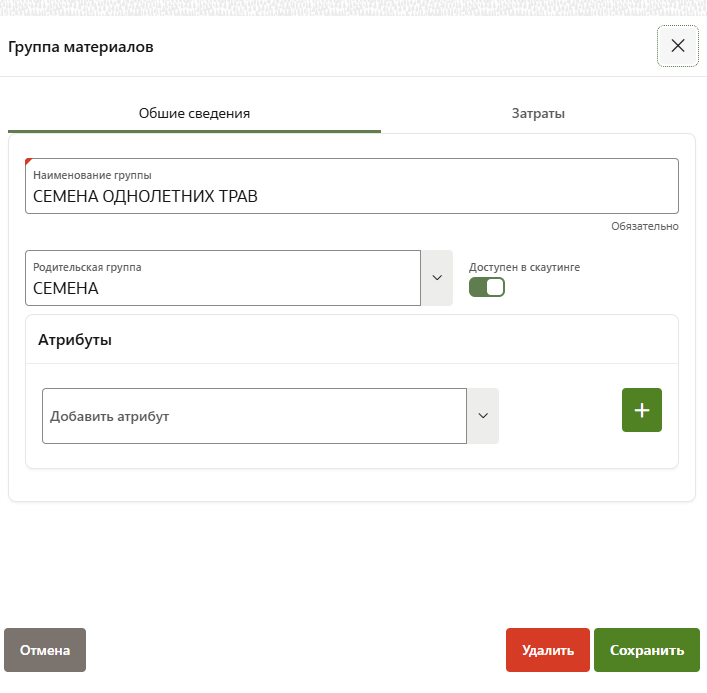
Task: Expand the Родительская группа chevron arrow
Action: [436, 278]
